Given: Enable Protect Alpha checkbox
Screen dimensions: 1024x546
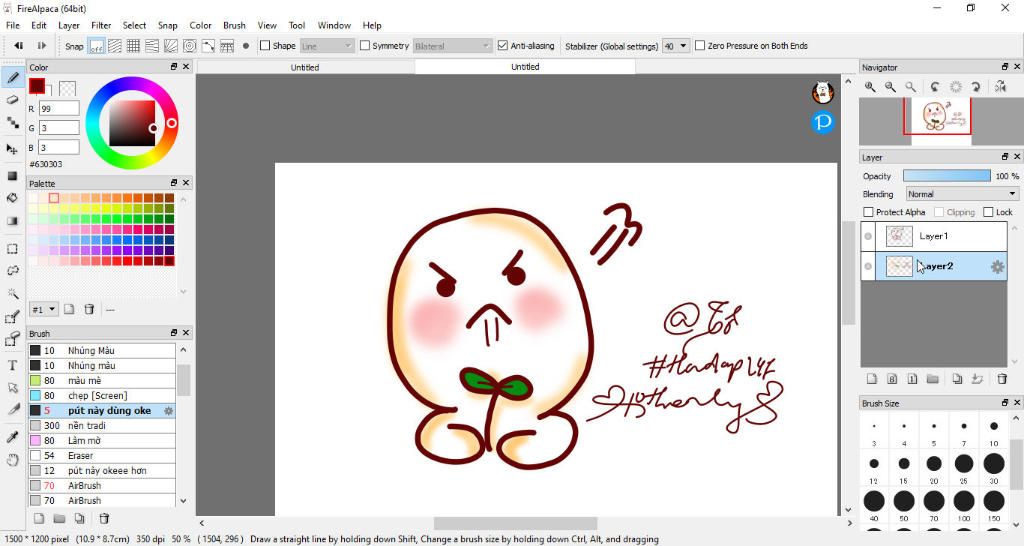Looking at the screenshot, I should (x=868, y=212).
